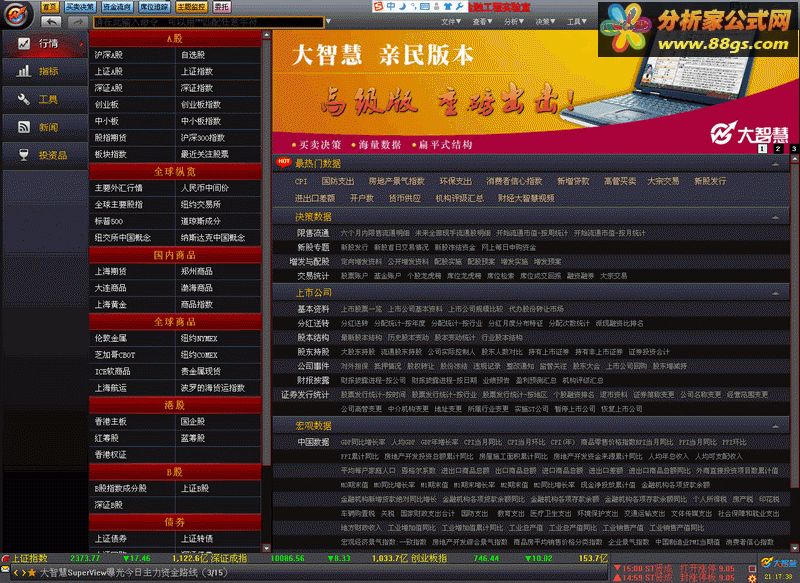
Task: Select the 买卖决策 tab
Action: pyautogui.click(x=80, y=7)
